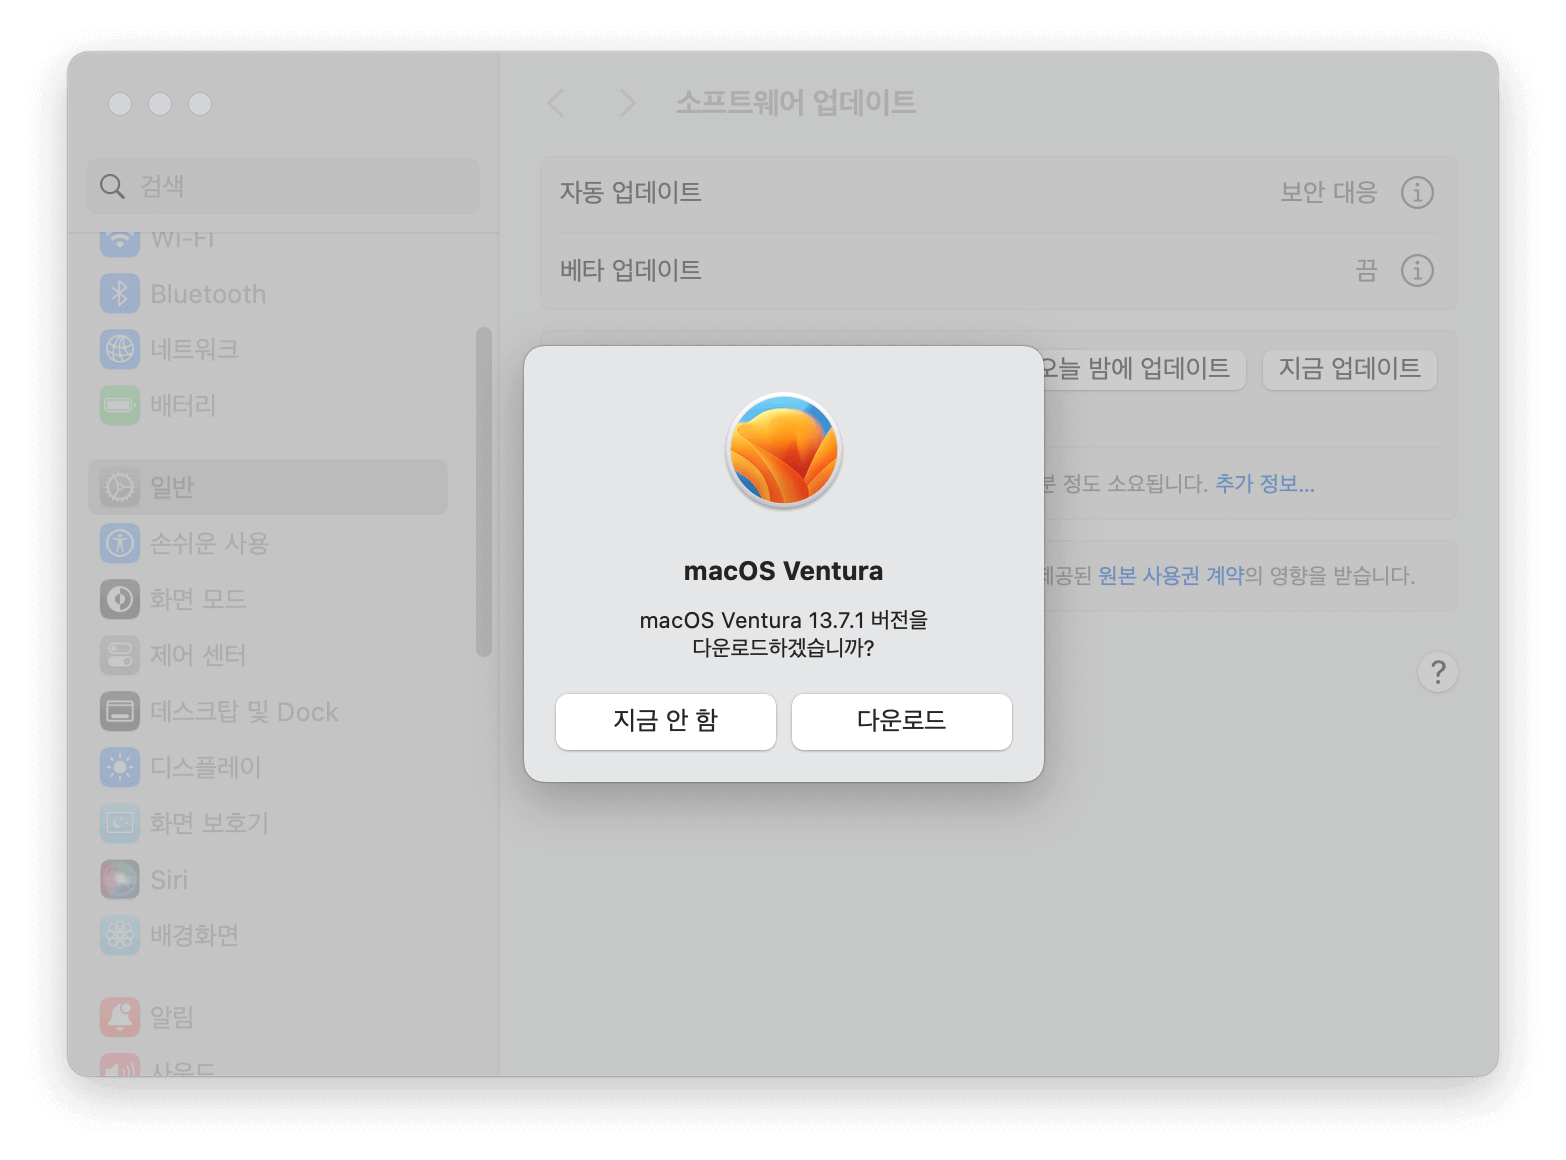1566x1160 pixels.
Task: Open info for 자동 업데이트
Action: click(x=1417, y=192)
